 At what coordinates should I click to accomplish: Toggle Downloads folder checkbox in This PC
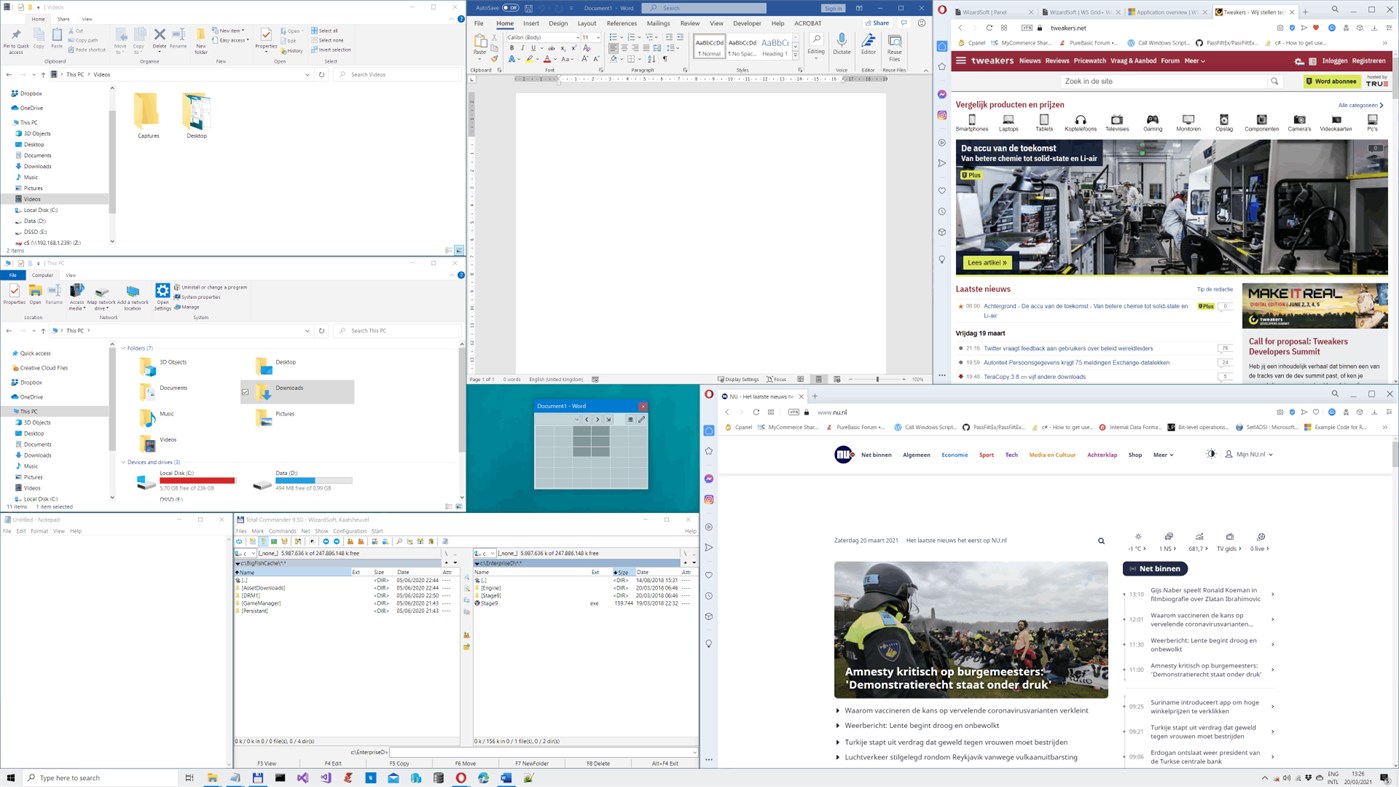tap(246, 392)
